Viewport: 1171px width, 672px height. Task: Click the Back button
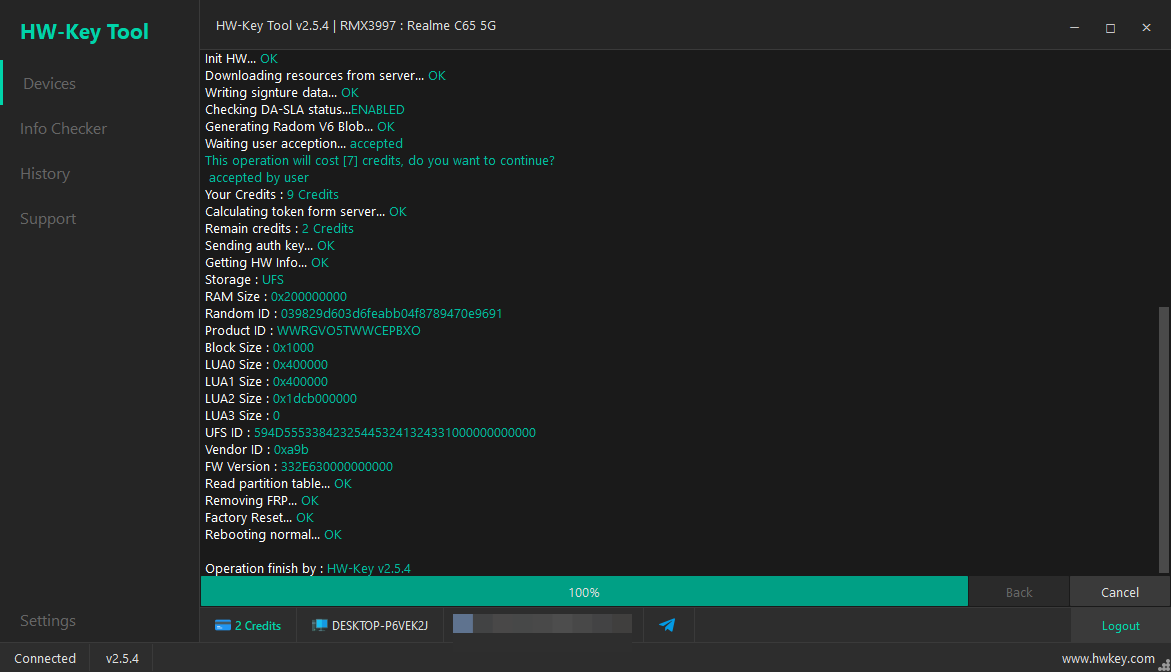click(1019, 592)
